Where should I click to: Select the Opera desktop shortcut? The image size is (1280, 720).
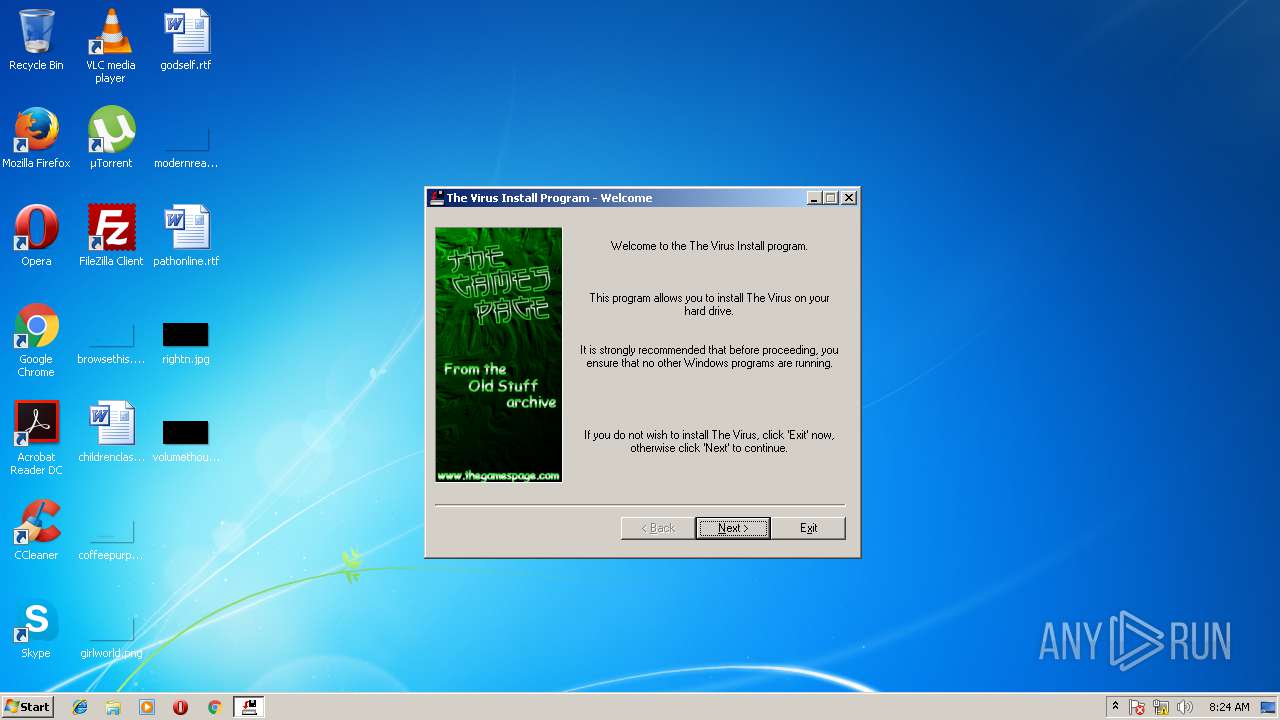click(36, 236)
